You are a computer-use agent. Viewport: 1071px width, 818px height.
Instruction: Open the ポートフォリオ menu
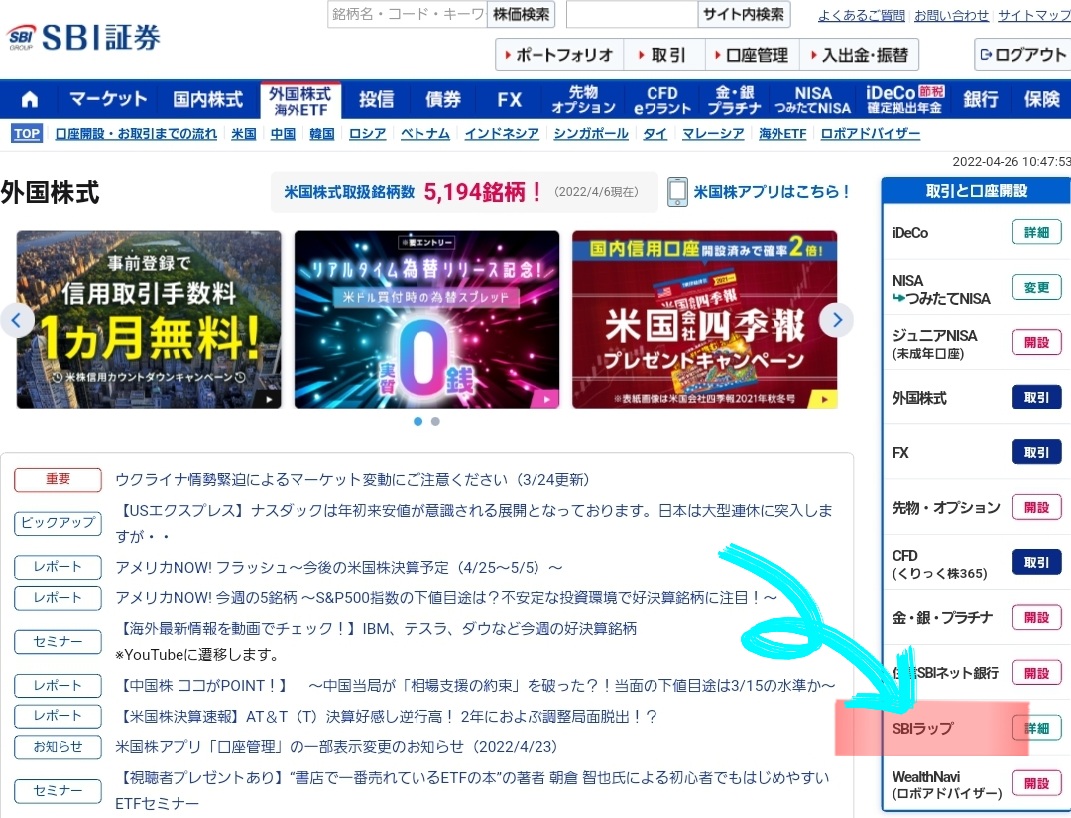pos(559,55)
